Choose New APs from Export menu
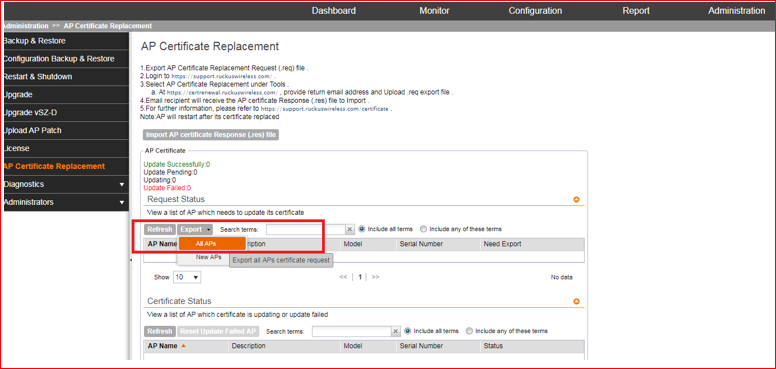Image resolution: width=776 pixels, height=369 pixels. [x=208, y=257]
